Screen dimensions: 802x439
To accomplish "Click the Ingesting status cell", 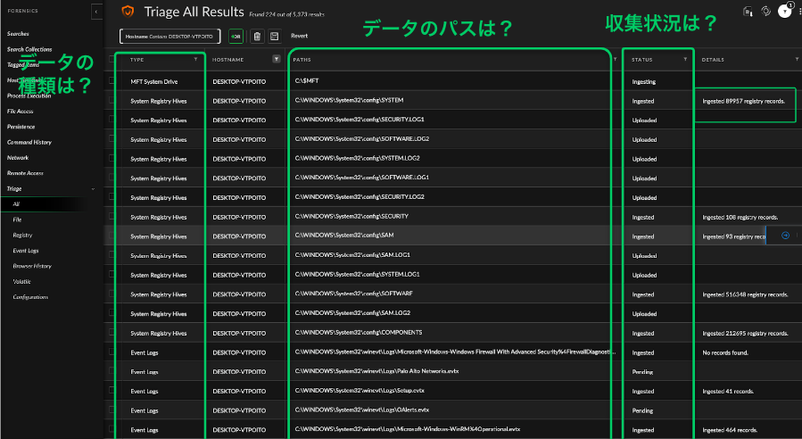I will (643, 81).
